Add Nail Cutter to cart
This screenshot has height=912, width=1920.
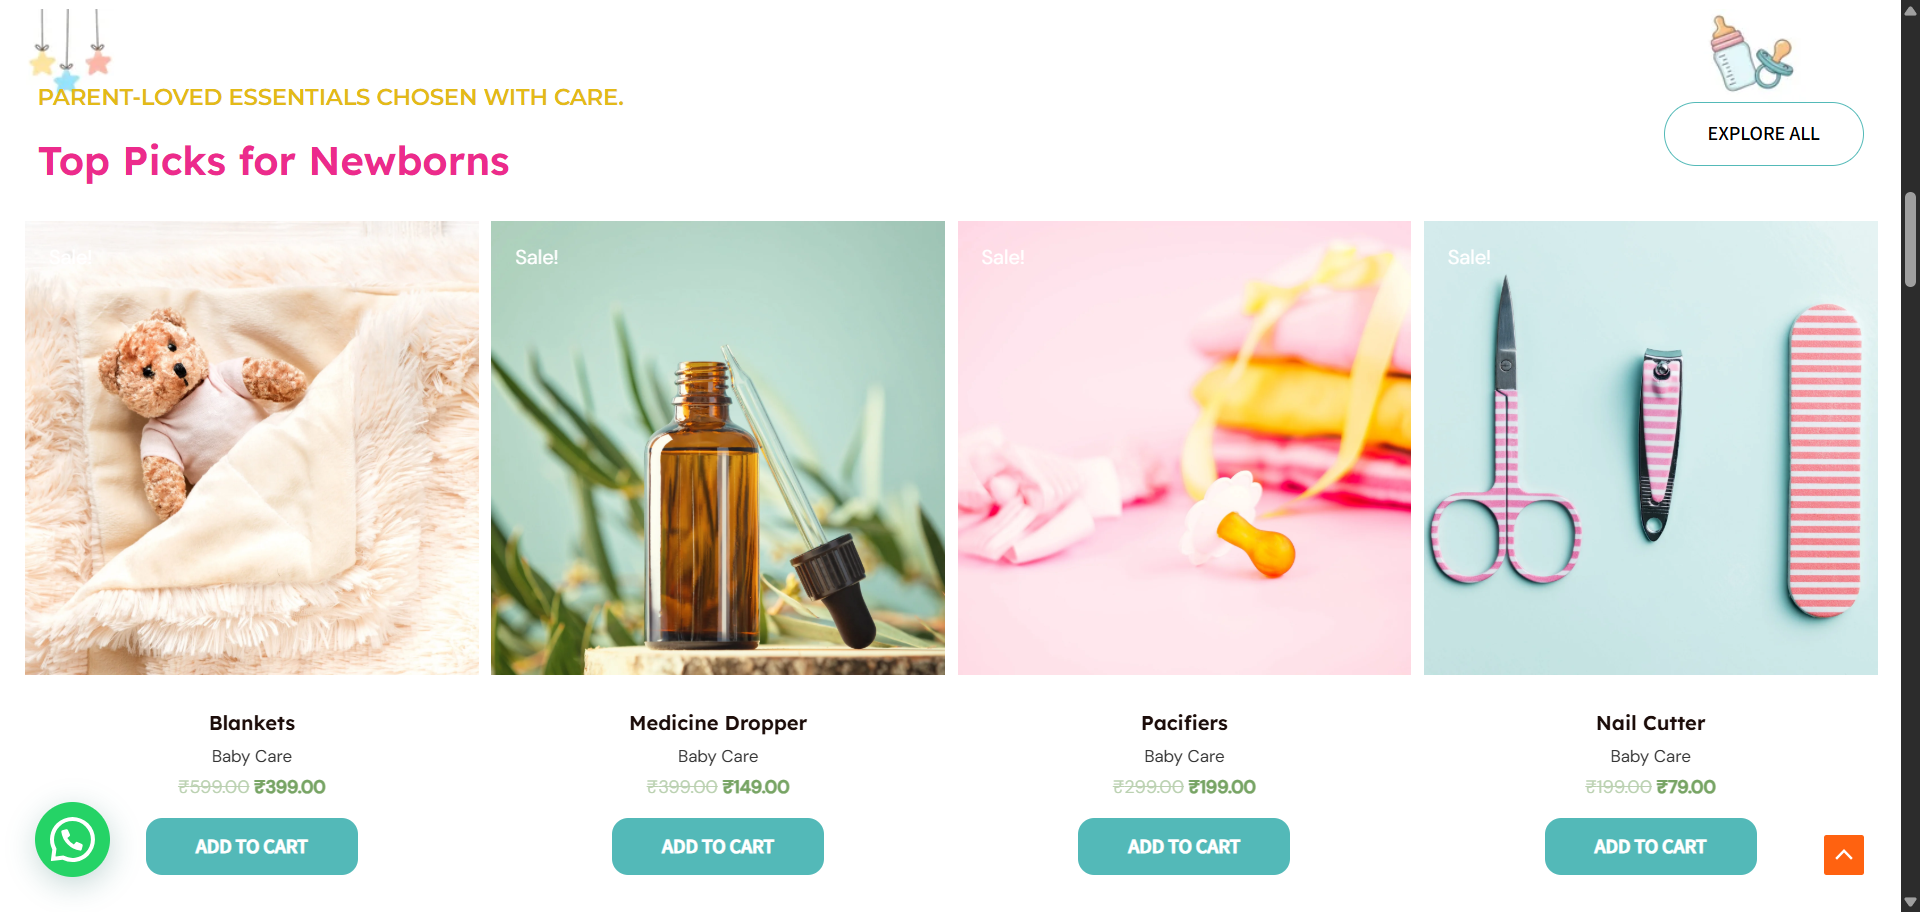(x=1650, y=846)
